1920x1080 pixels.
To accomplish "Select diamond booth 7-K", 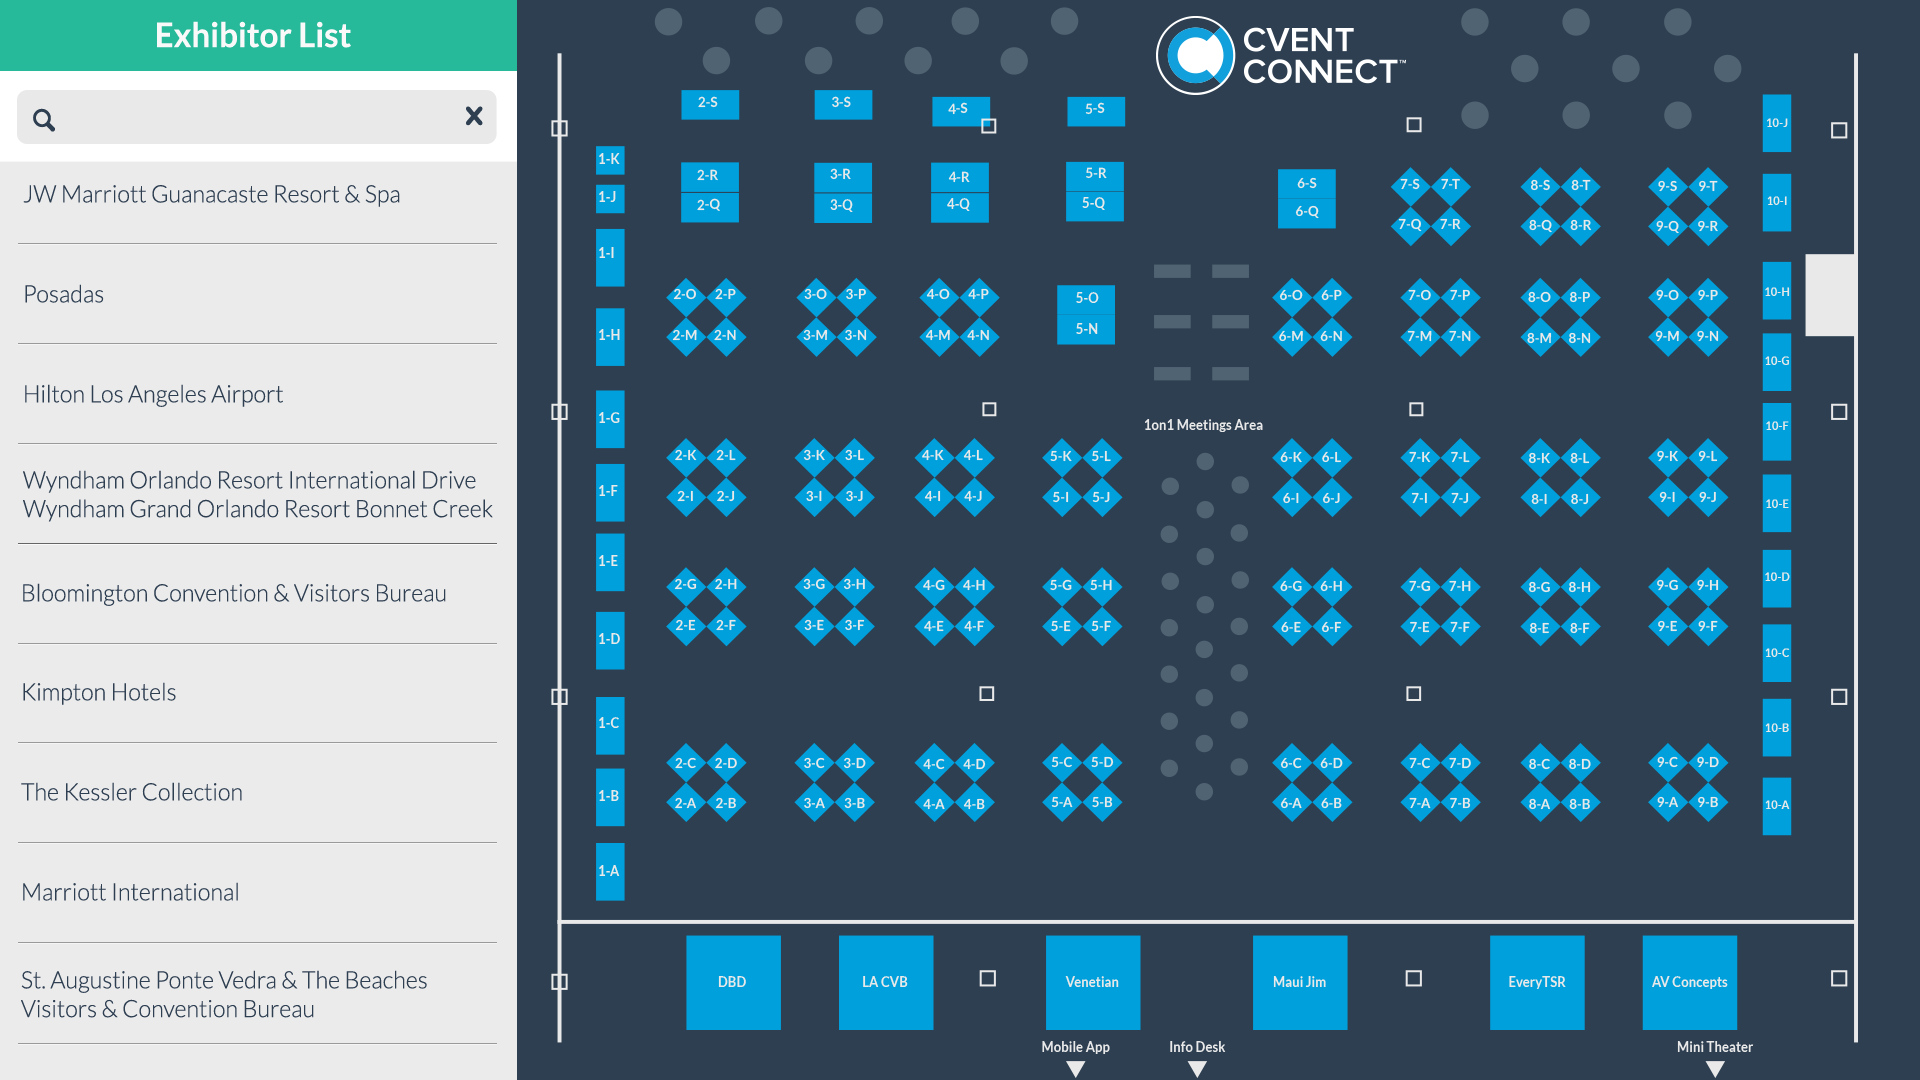I will pos(1420,458).
